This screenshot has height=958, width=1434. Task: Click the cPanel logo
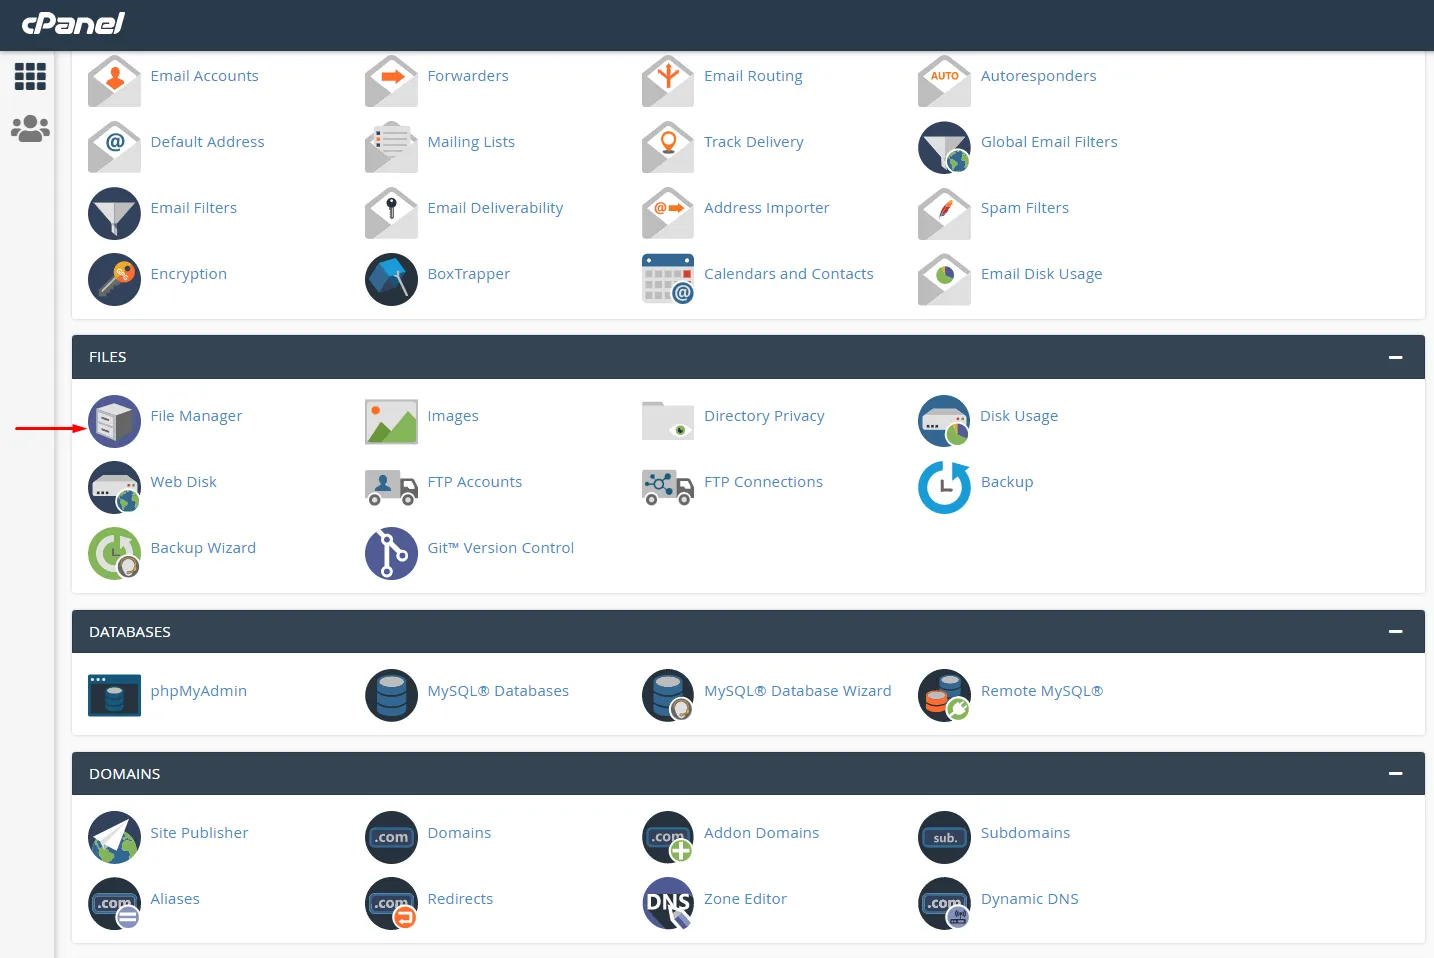coord(73,23)
